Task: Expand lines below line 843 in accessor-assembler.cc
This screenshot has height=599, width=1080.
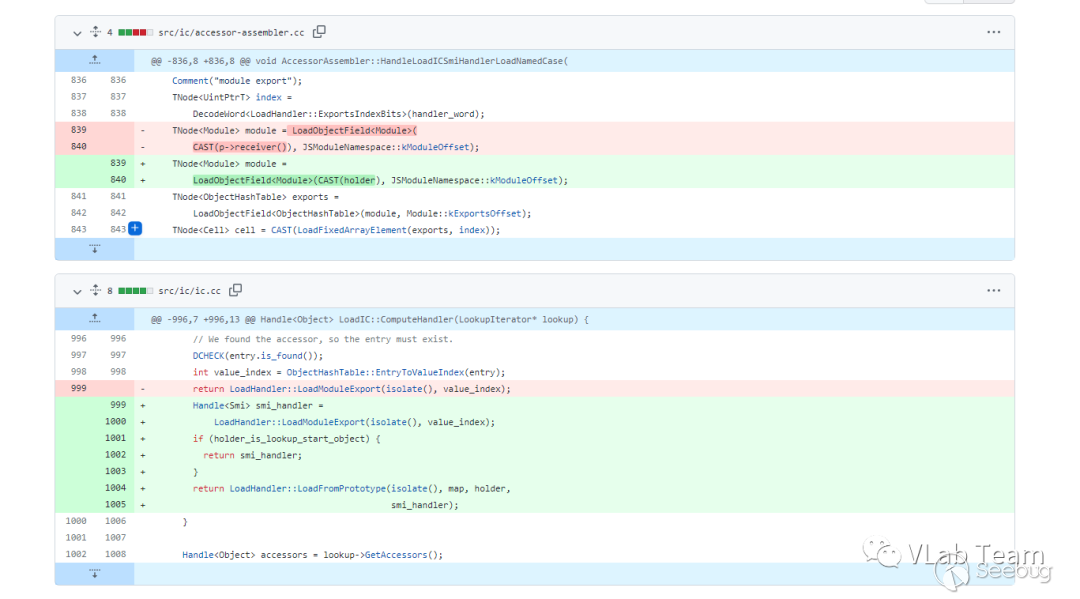Action: tap(94, 248)
